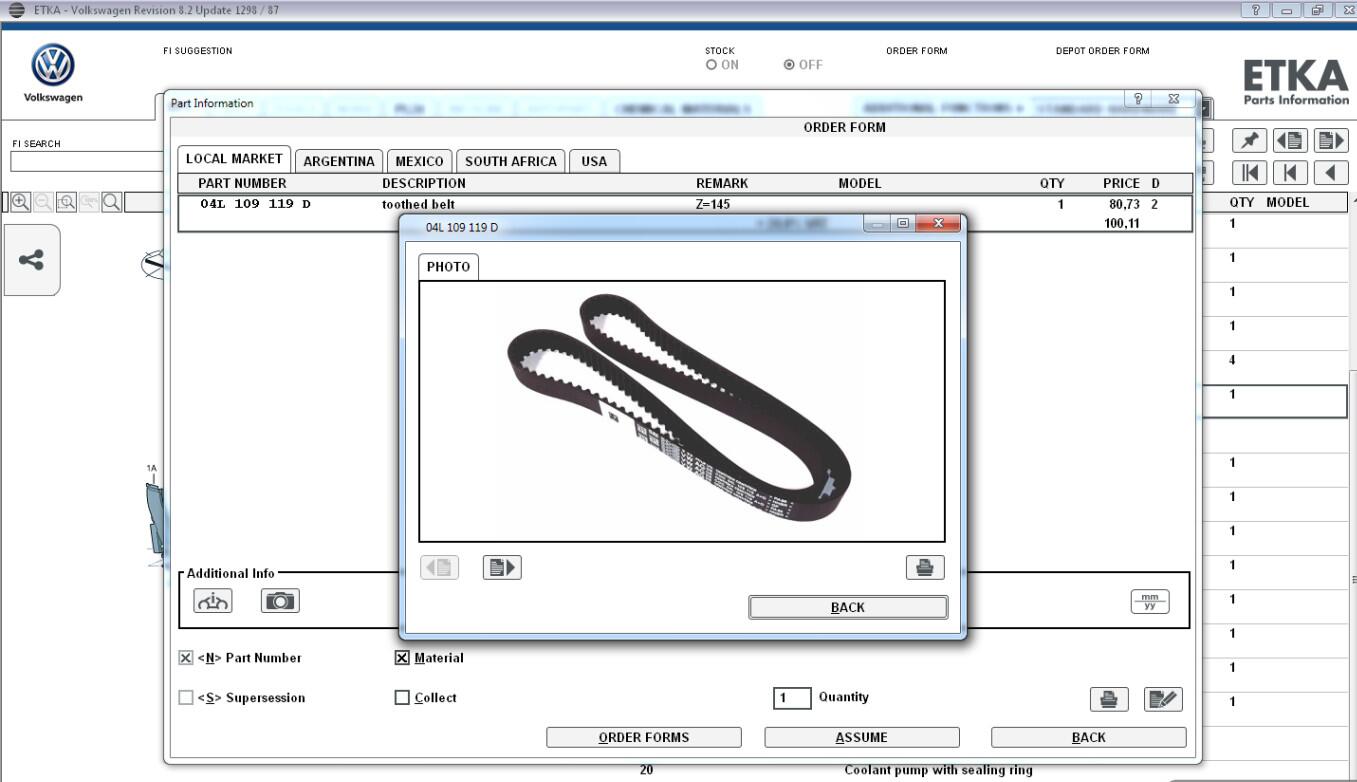Screen dimensions: 1357x782
Task: Switch to the ARGENTINA market tab
Action: [x=339, y=161]
